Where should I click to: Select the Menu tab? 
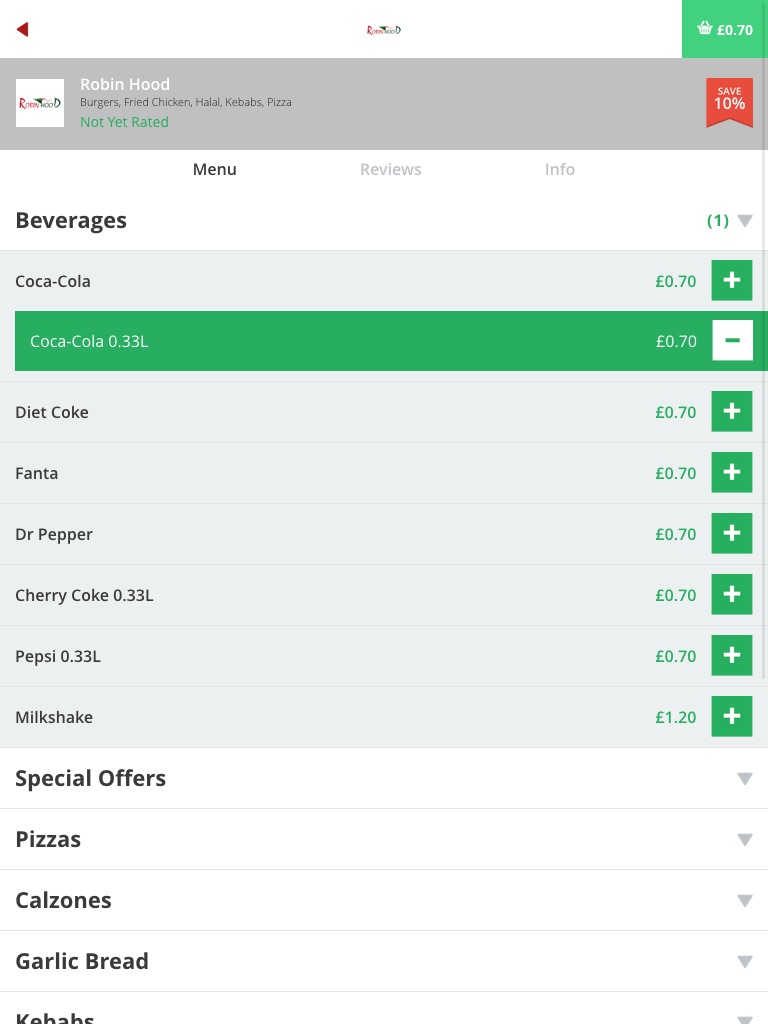tap(214, 170)
